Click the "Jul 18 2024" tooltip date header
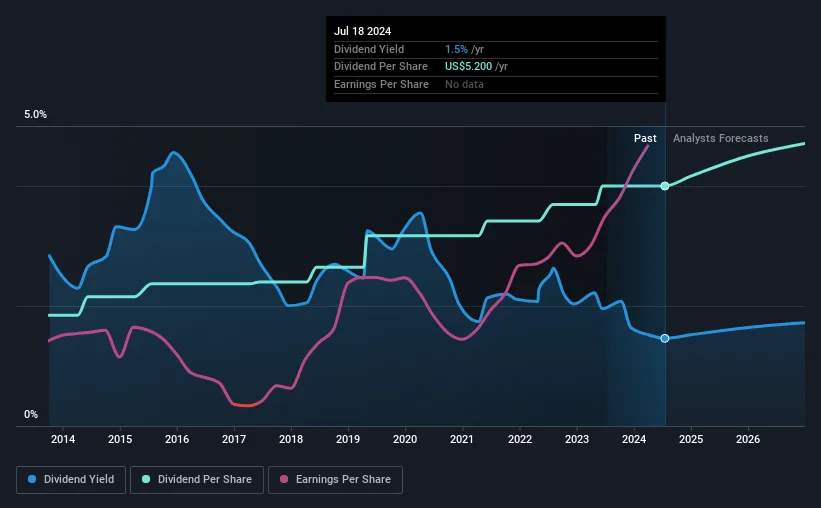The image size is (821, 508). pos(361,30)
